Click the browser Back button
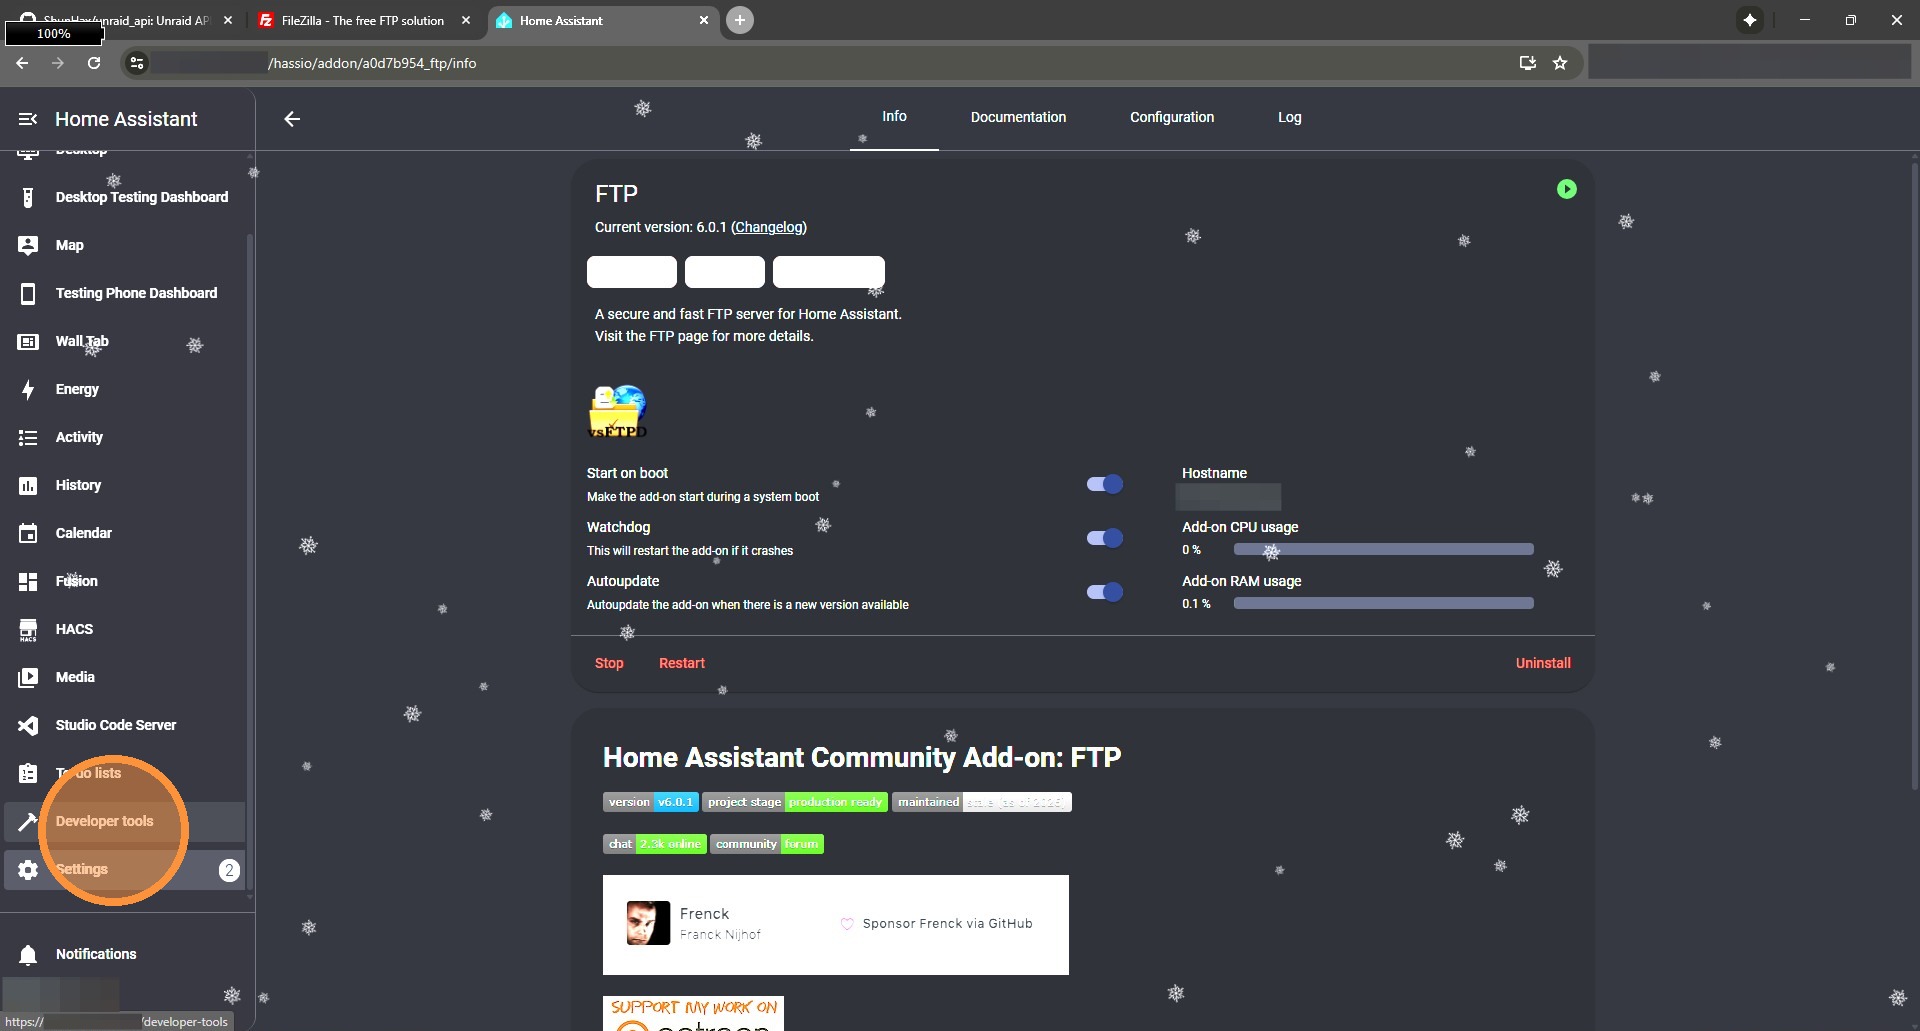The height and width of the screenshot is (1031, 1920). pos(22,63)
